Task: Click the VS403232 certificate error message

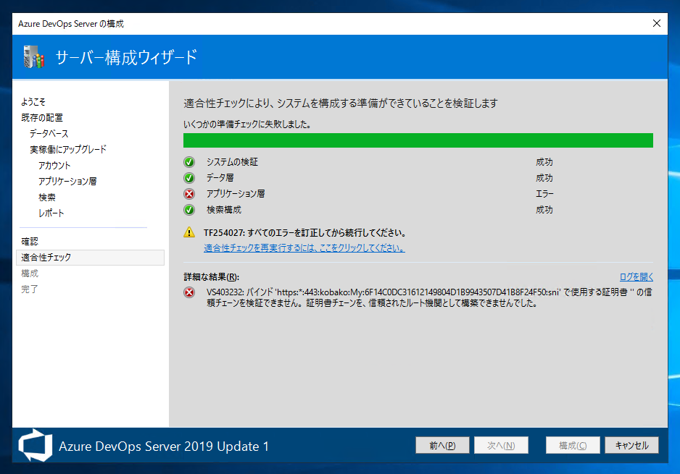Action: click(x=429, y=297)
